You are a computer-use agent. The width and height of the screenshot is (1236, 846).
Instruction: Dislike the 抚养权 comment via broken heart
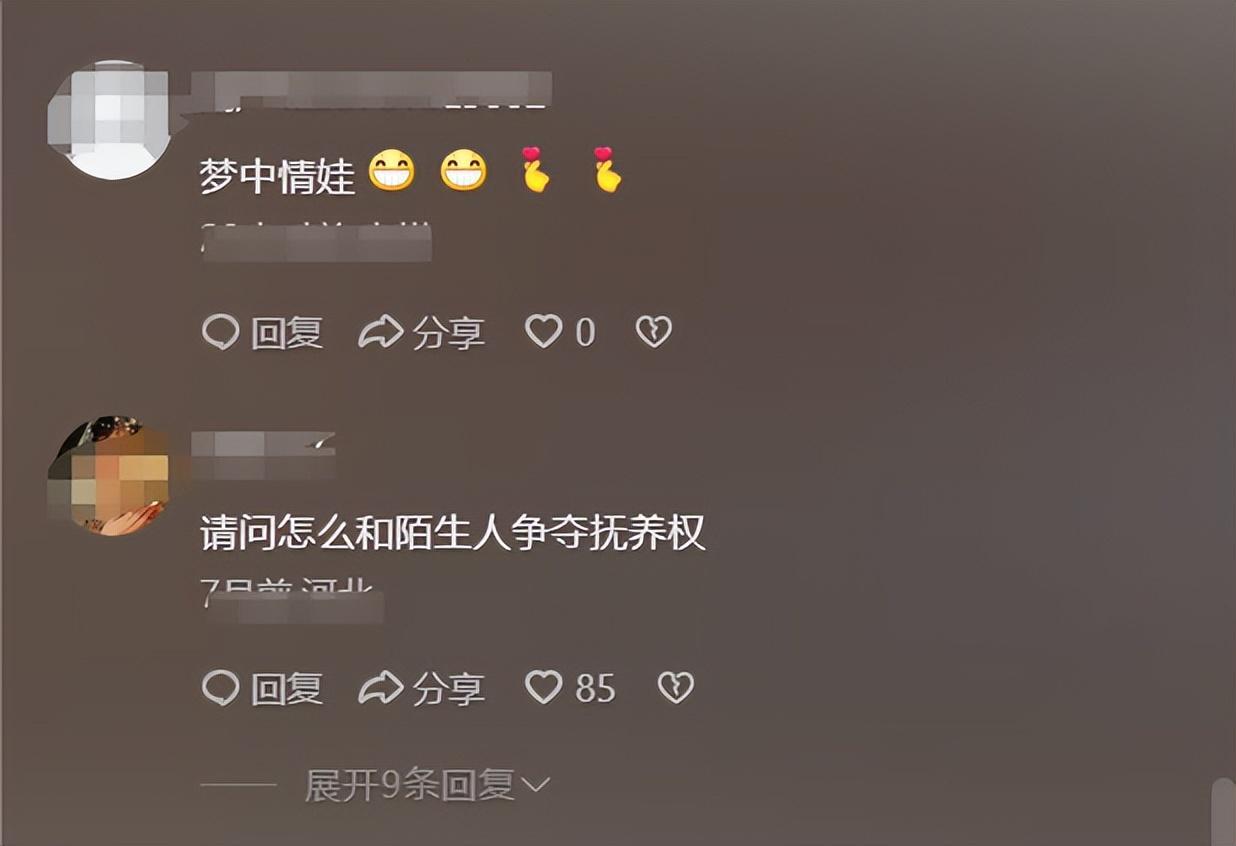coord(675,688)
